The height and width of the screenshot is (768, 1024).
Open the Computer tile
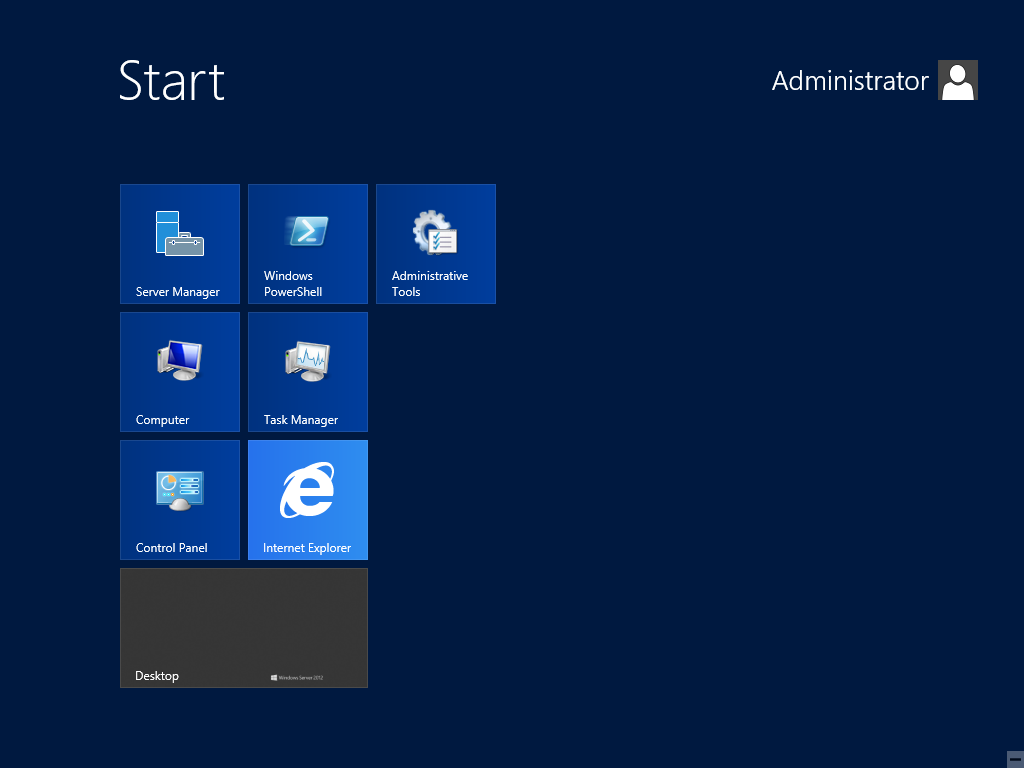(180, 372)
